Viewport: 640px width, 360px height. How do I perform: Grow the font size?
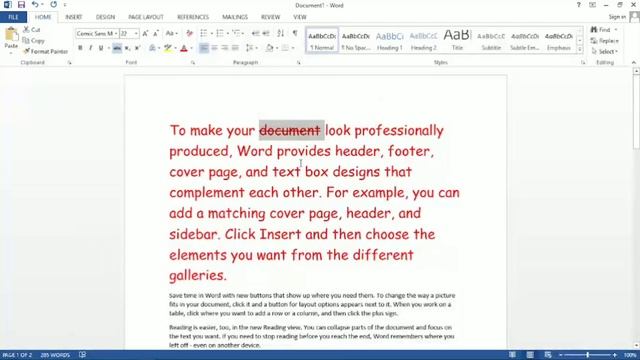click(x=145, y=33)
